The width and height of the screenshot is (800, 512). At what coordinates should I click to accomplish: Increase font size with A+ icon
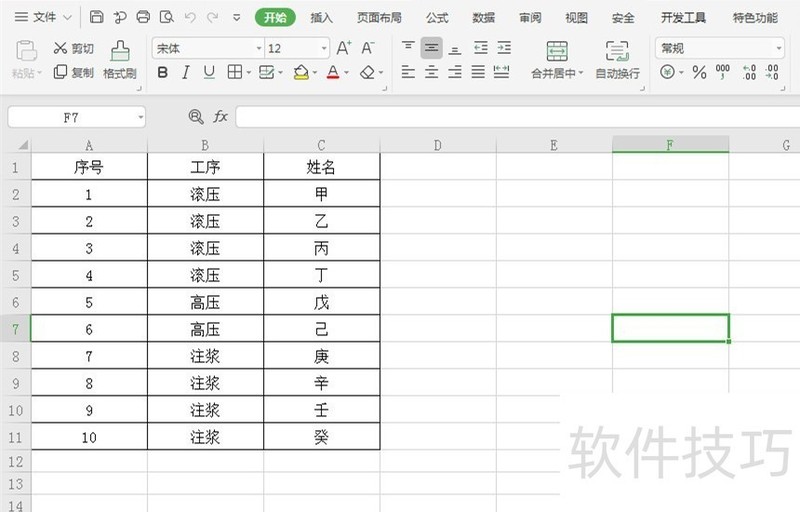(x=344, y=48)
